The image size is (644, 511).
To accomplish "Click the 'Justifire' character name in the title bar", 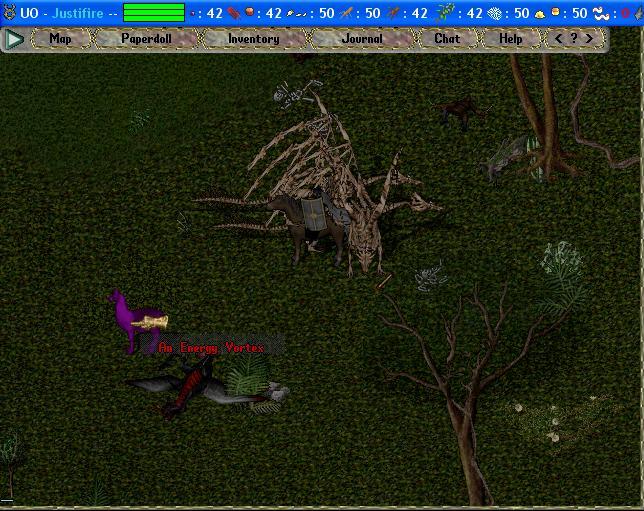I will pos(78,13).
